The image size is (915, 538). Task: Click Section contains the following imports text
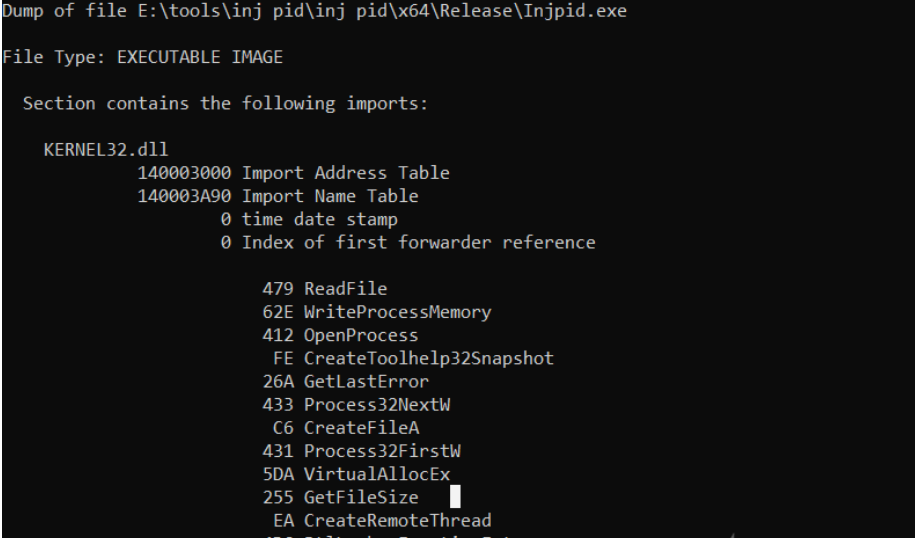[x=226, y=103]
